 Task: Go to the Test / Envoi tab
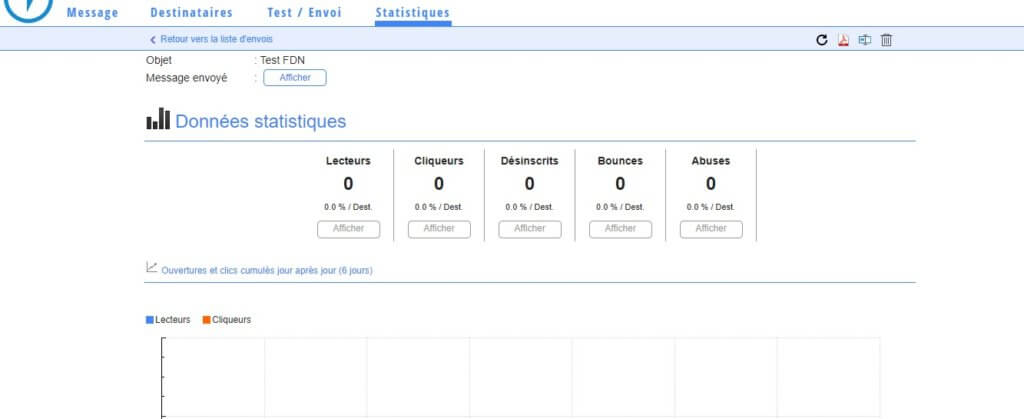coord(304,13)
